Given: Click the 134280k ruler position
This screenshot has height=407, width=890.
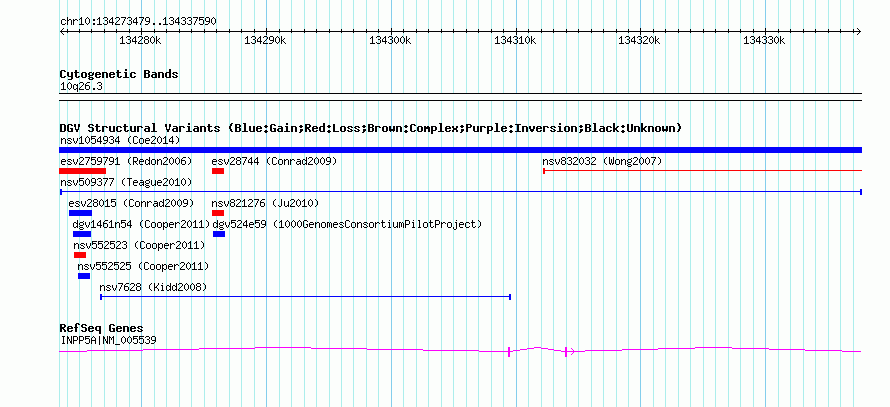Looking at the screenshot, I should pyautogui.click(x=141, y=40).
